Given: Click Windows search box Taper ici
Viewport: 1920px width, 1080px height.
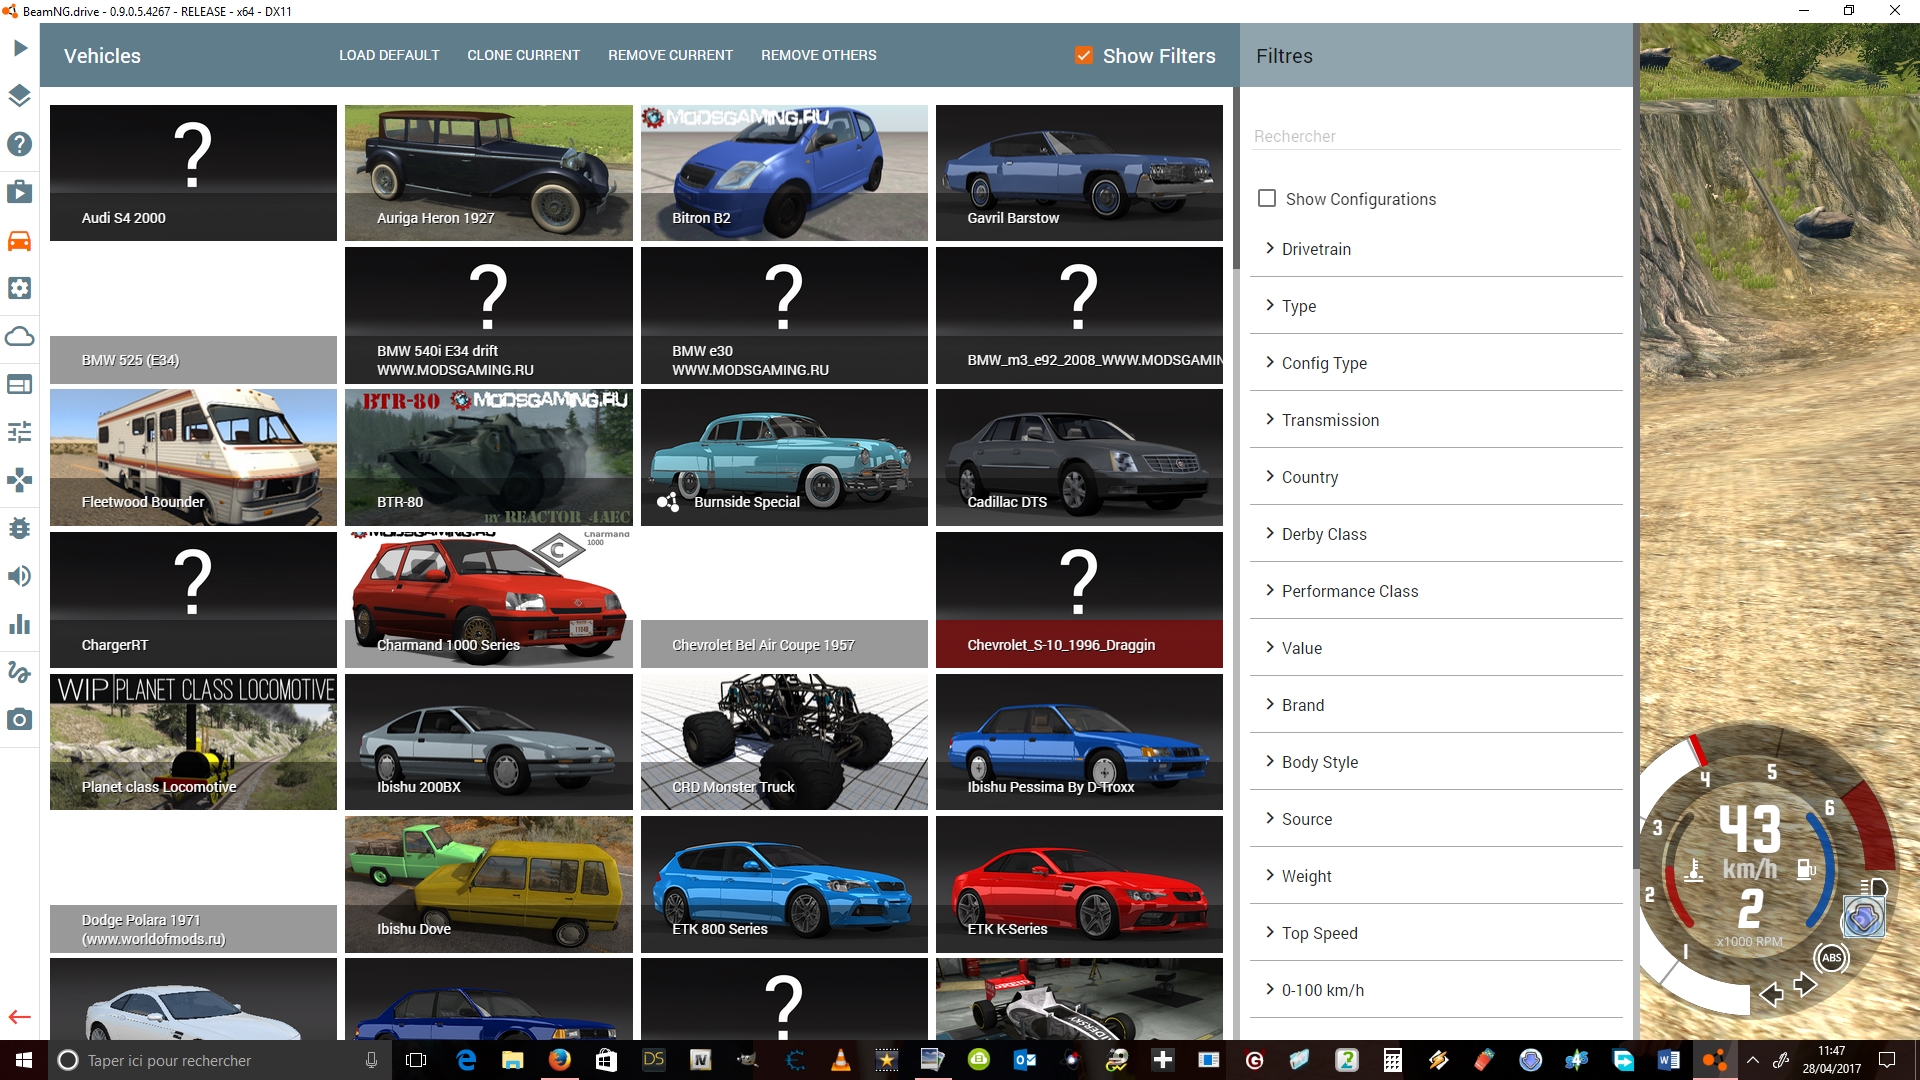Looking at the screenshot, I should pyautogui.click(x=220, y=1060).
